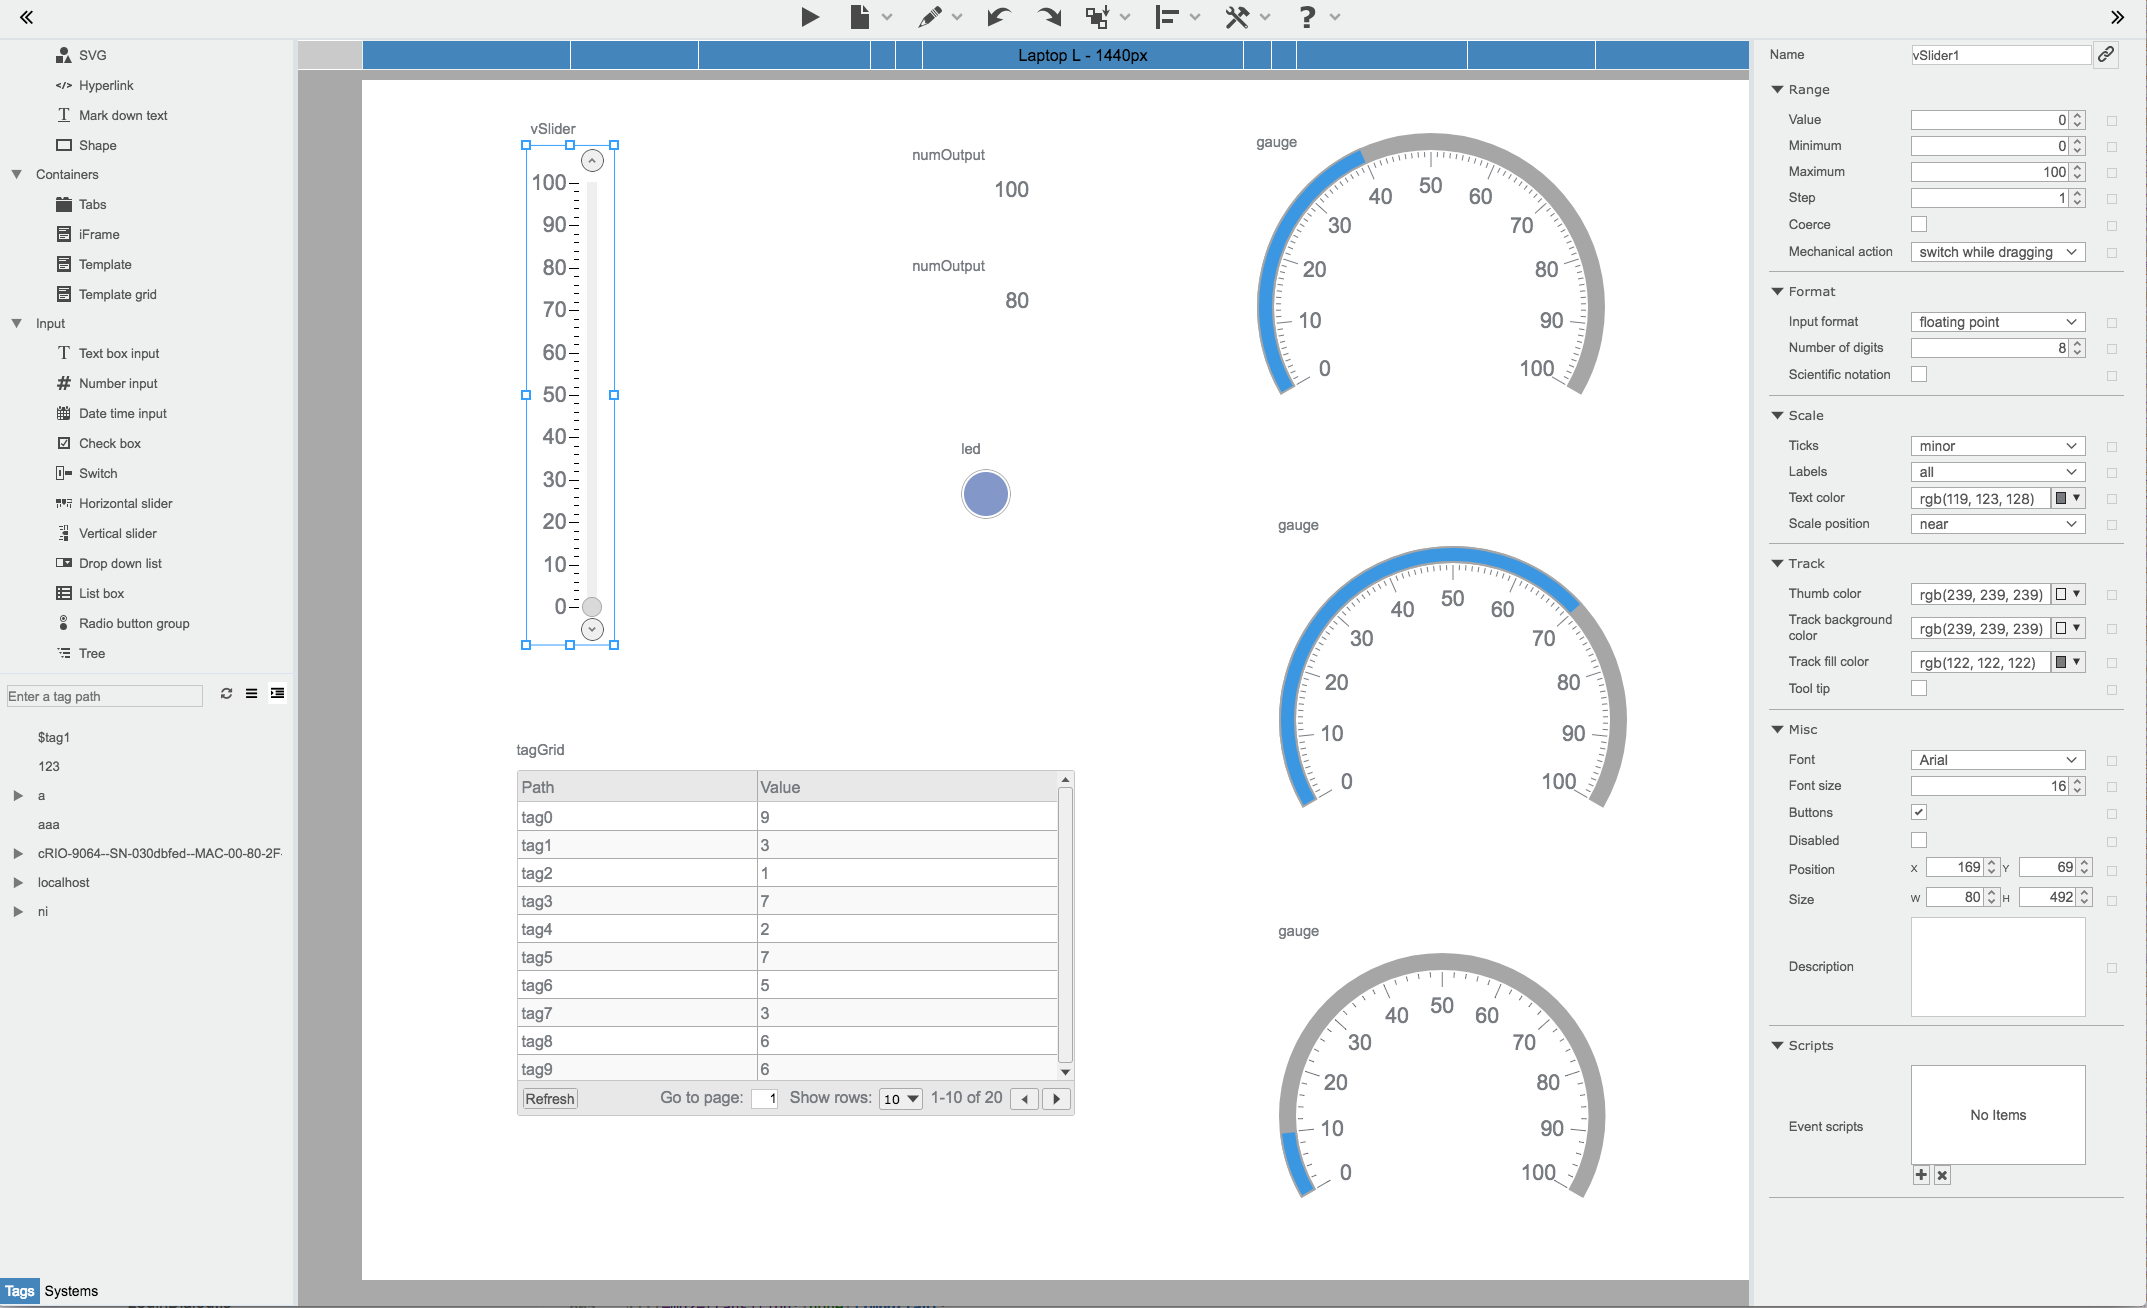Open the Font dropdown
The width and height of the screenshot is (2147, 1308).
pyautogui.click(x=1997, y=760)
